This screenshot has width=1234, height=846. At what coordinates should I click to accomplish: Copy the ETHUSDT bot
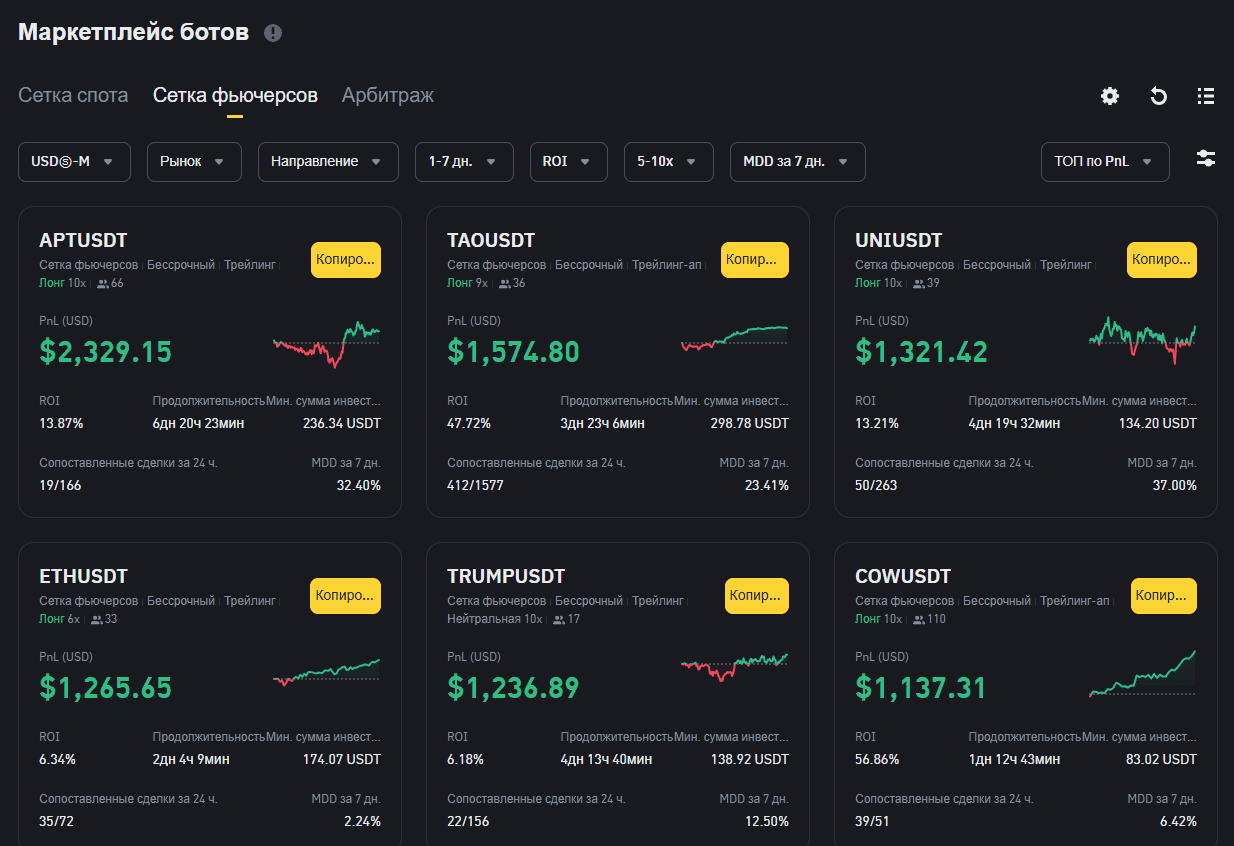346,596
